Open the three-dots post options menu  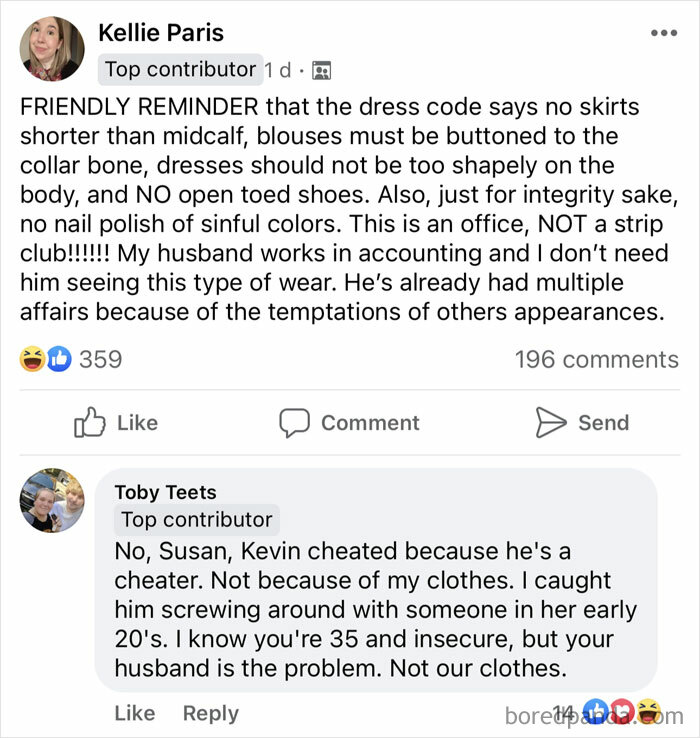pos(663,33)
